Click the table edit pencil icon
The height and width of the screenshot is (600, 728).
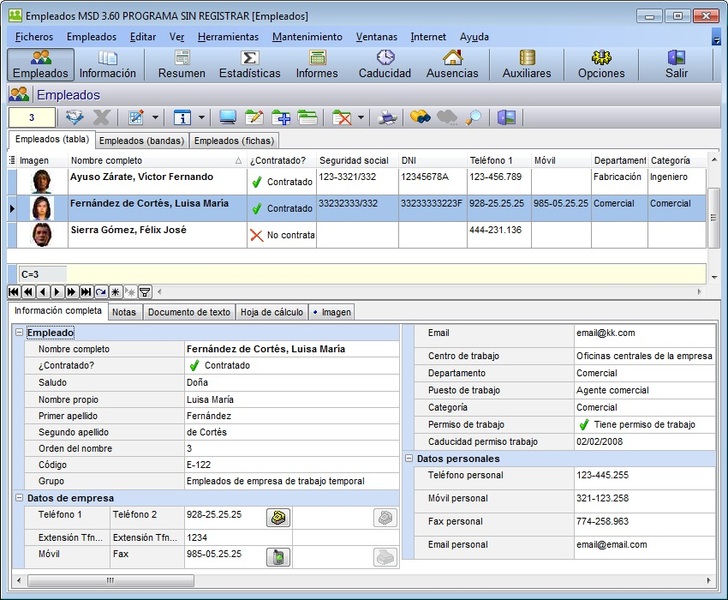(136, 117)
